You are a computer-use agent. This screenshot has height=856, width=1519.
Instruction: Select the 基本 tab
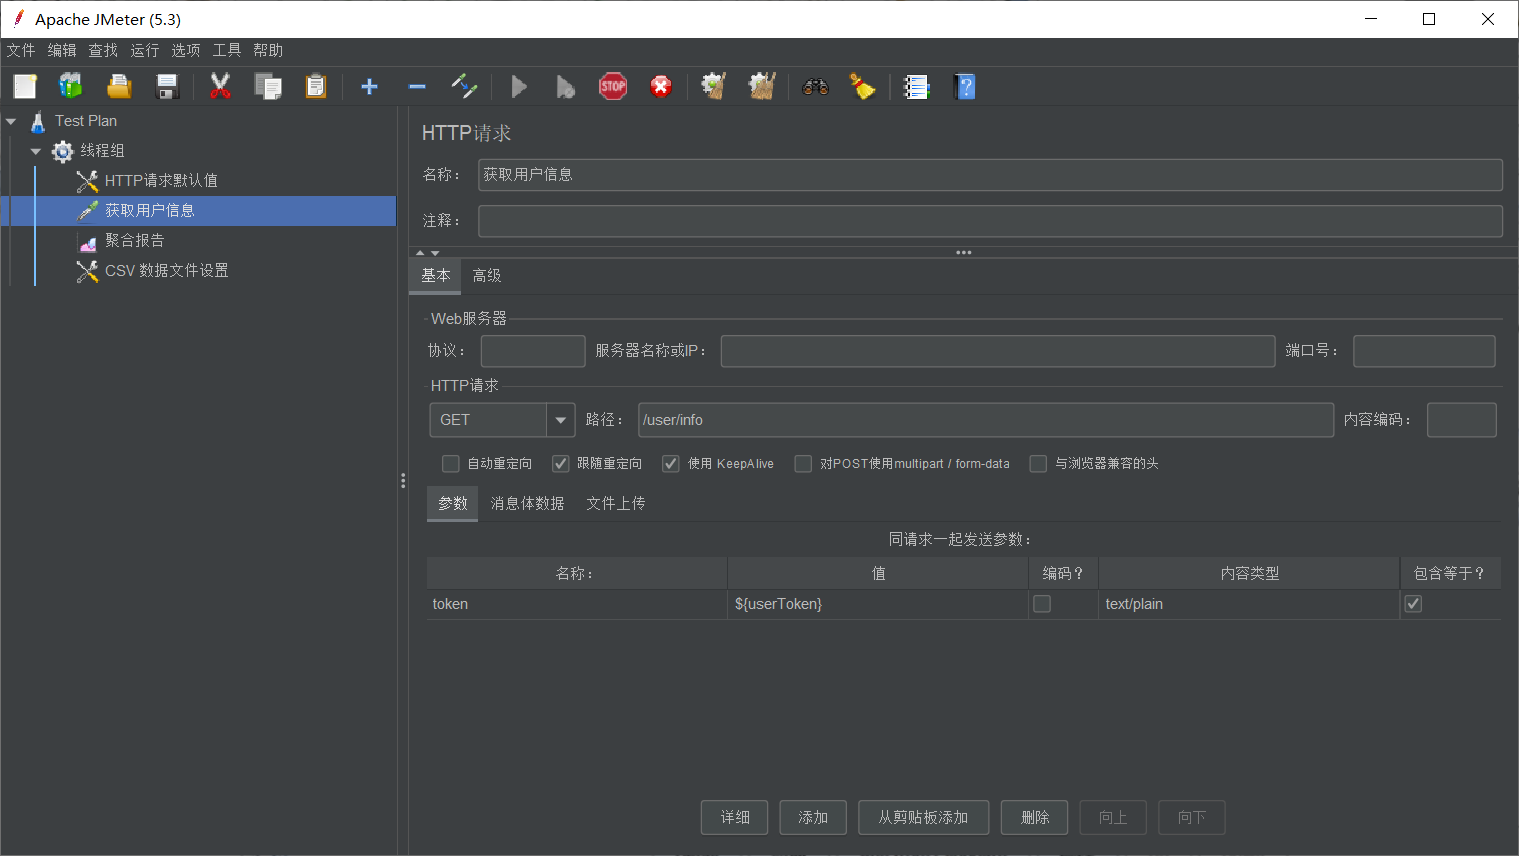pyautogui.click(x=435, y=276)
